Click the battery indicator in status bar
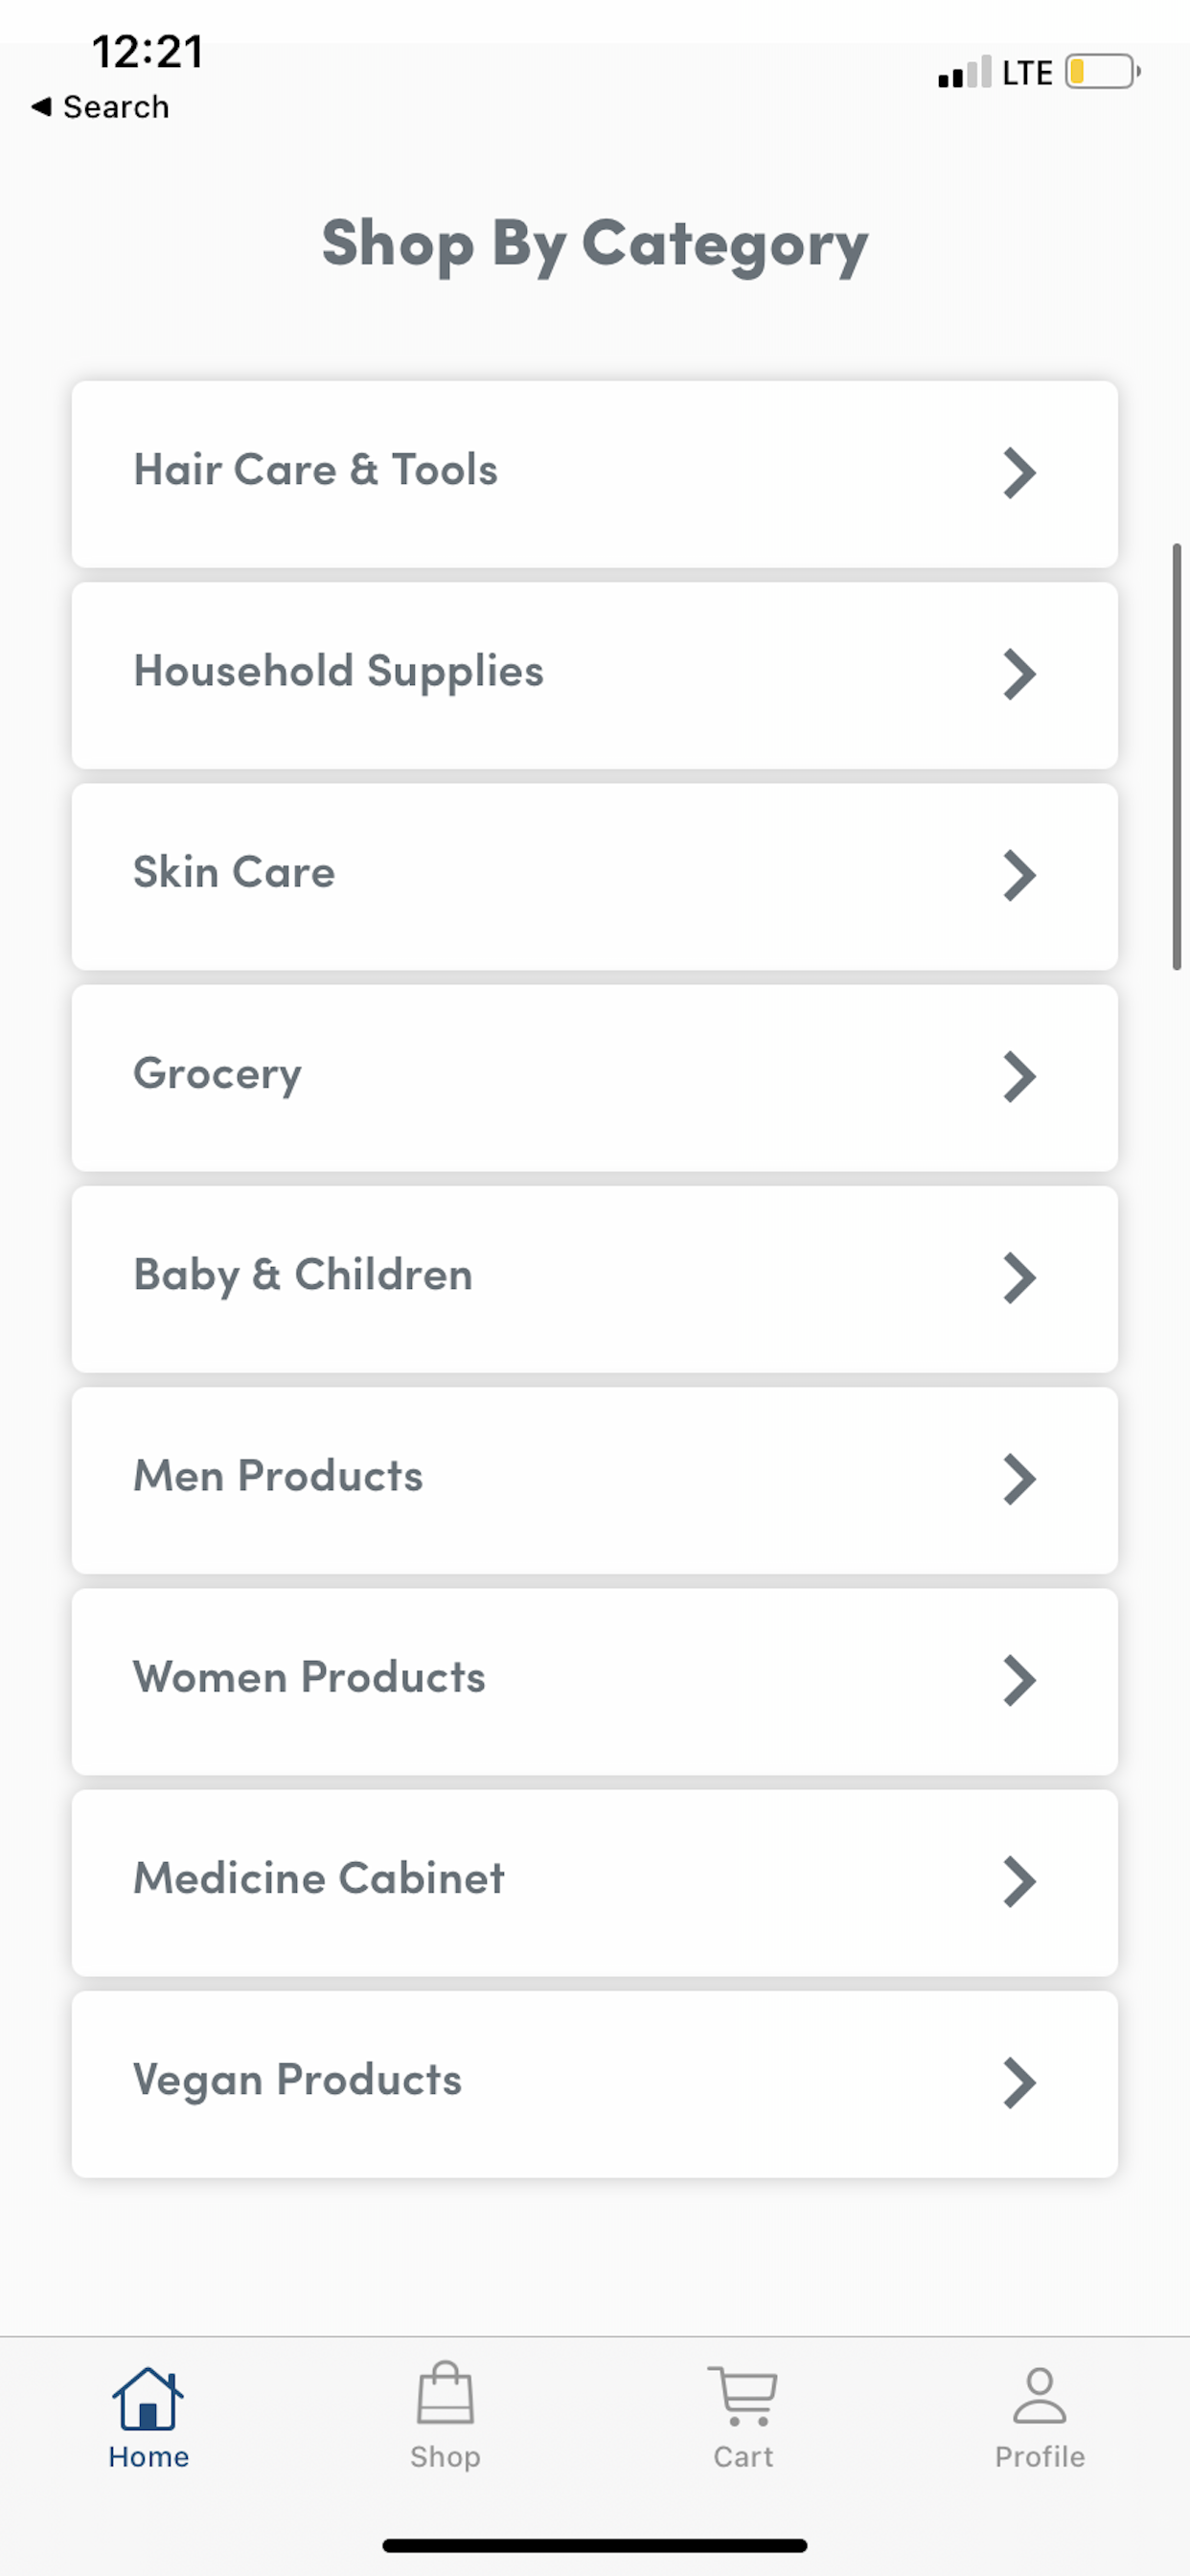Image resolution: width=1190 pixels, height=2576 pixels. pyautogui.click(x=1098, y=72)
